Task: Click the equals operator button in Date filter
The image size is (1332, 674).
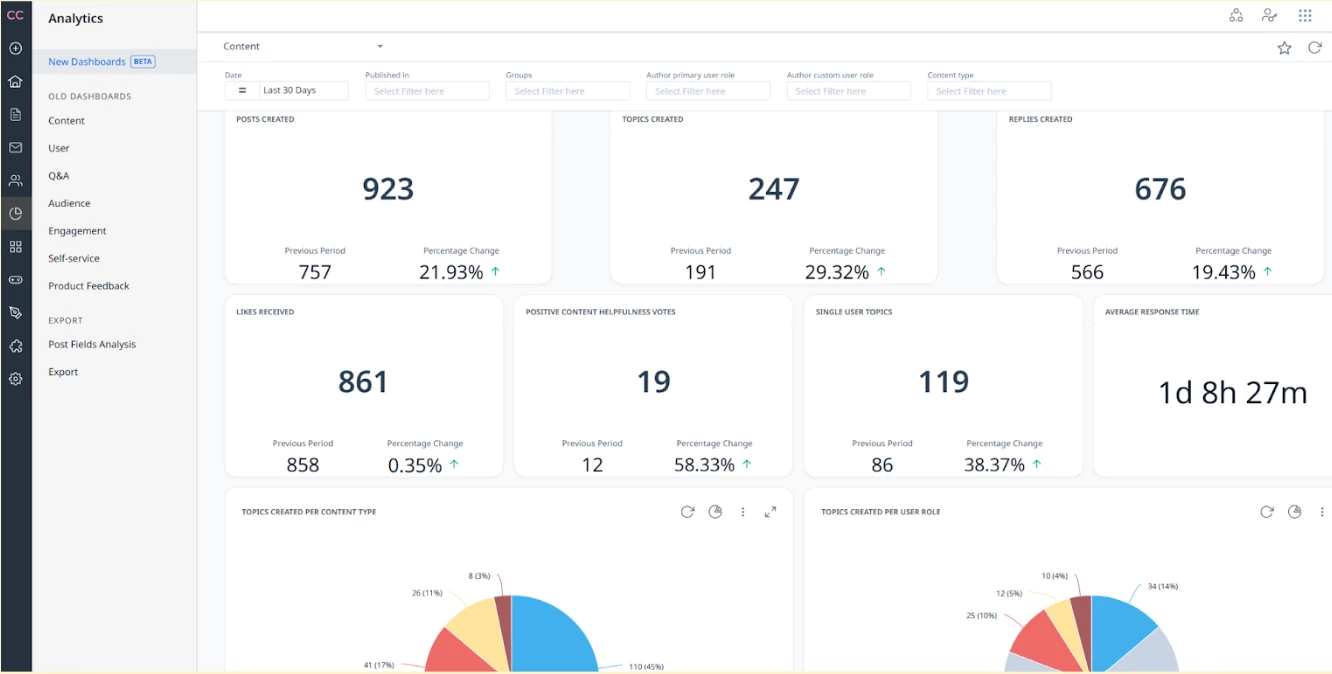Action: click(x=242, y=90)
